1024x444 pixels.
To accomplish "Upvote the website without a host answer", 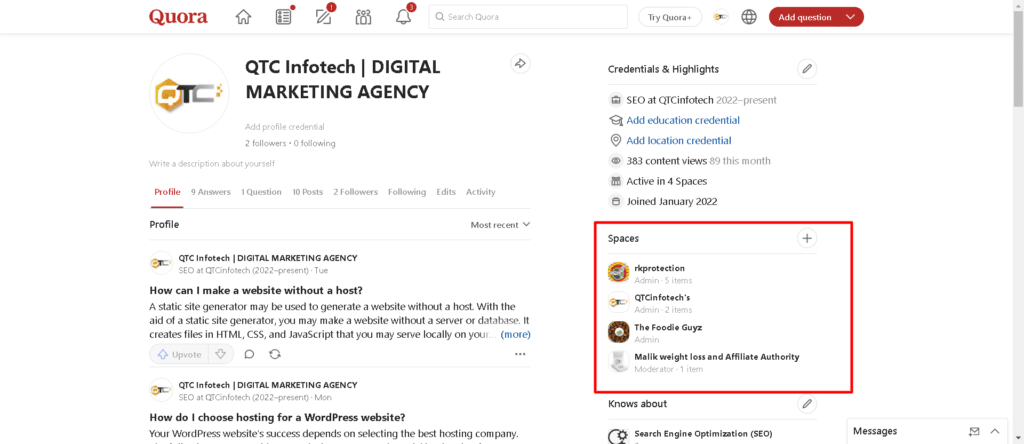I will click(x=179, y=354).
